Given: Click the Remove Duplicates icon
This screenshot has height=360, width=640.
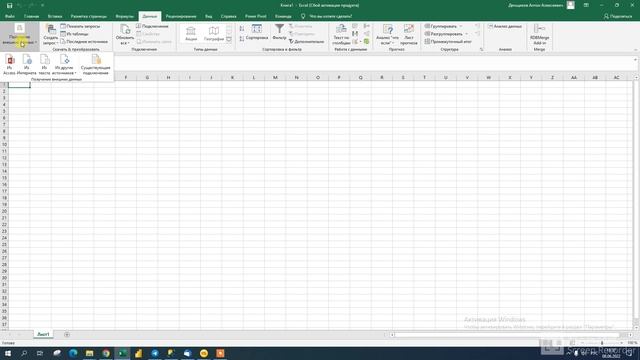Looking at the screenshot, I should pyautogui.click(x=355, y=34).
